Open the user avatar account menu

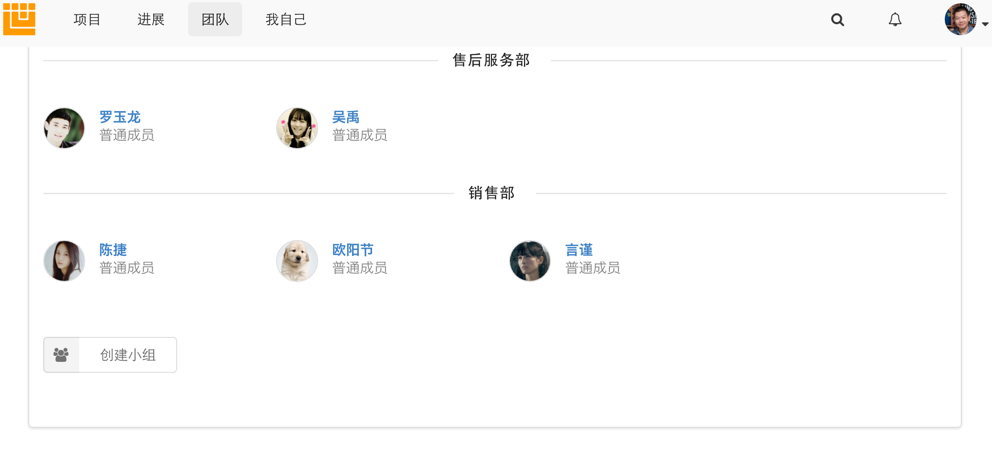pos(964,20)
